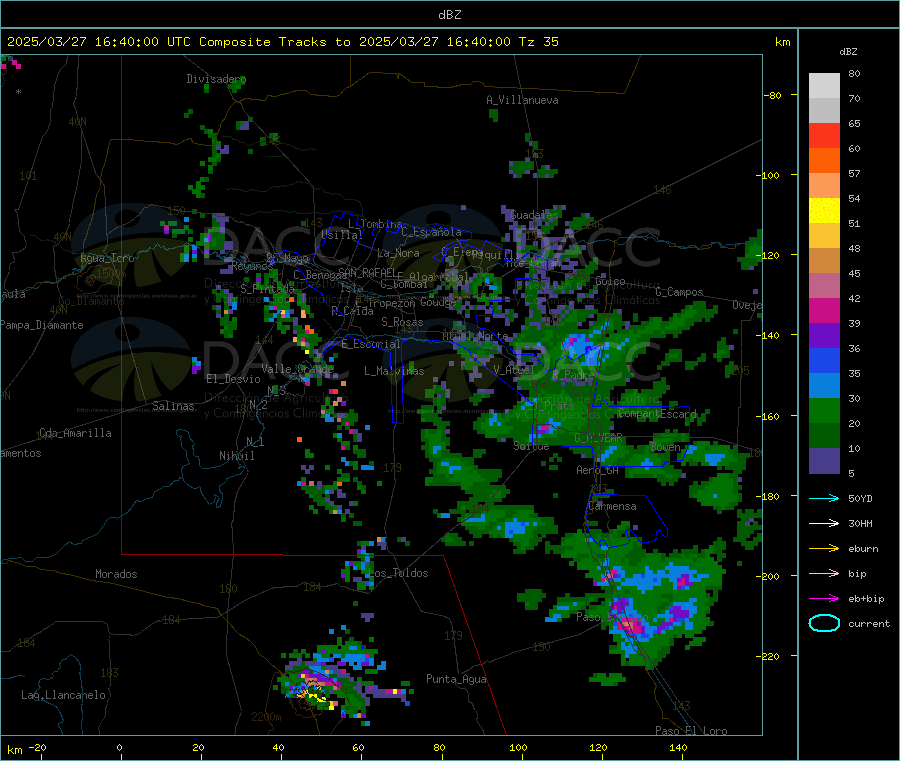The width and height of the screenshot is (900, 761).
Task: Select the pink bip arrow legend icon
Action: point(824,573)
